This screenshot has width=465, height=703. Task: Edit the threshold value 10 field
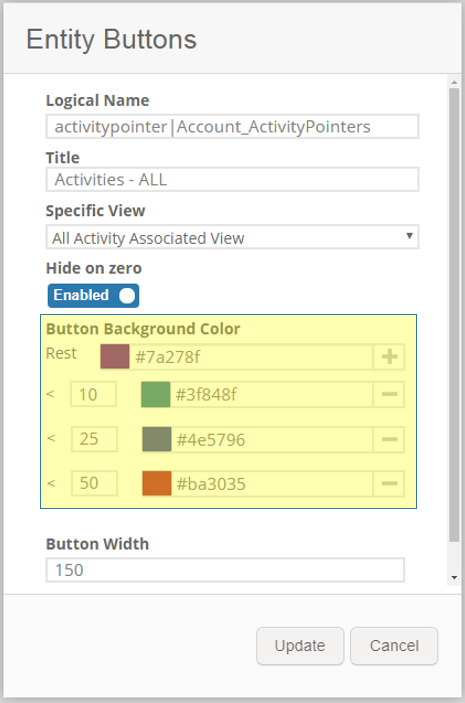[x=94, y=395]
